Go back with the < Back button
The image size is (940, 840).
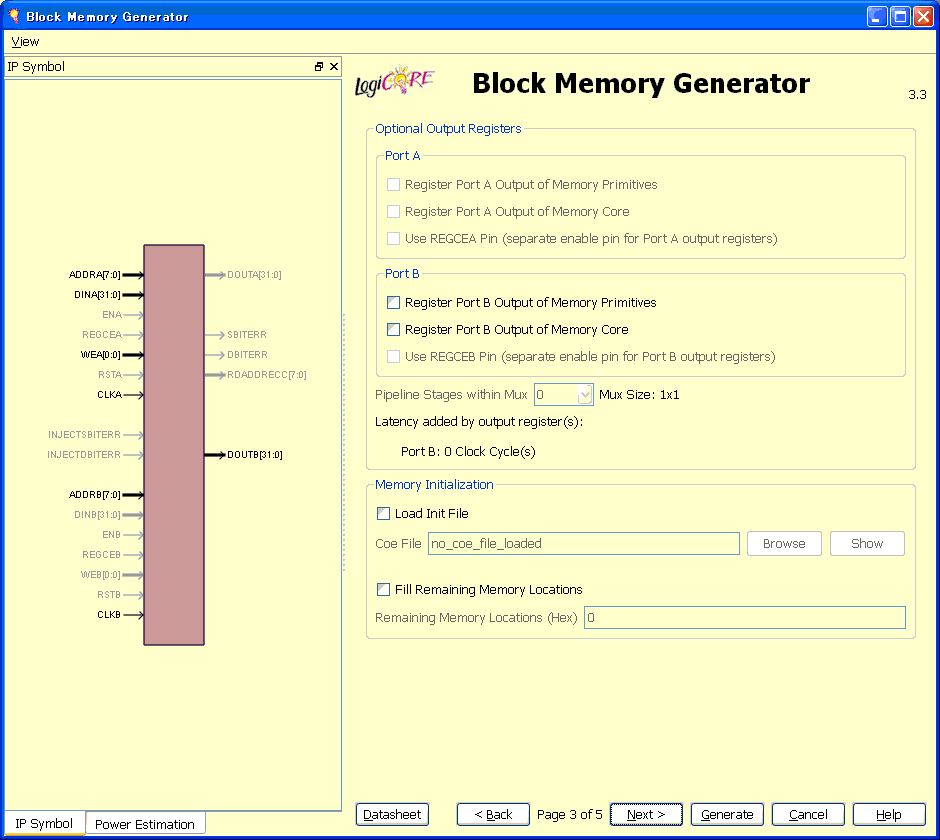(493, 814)
